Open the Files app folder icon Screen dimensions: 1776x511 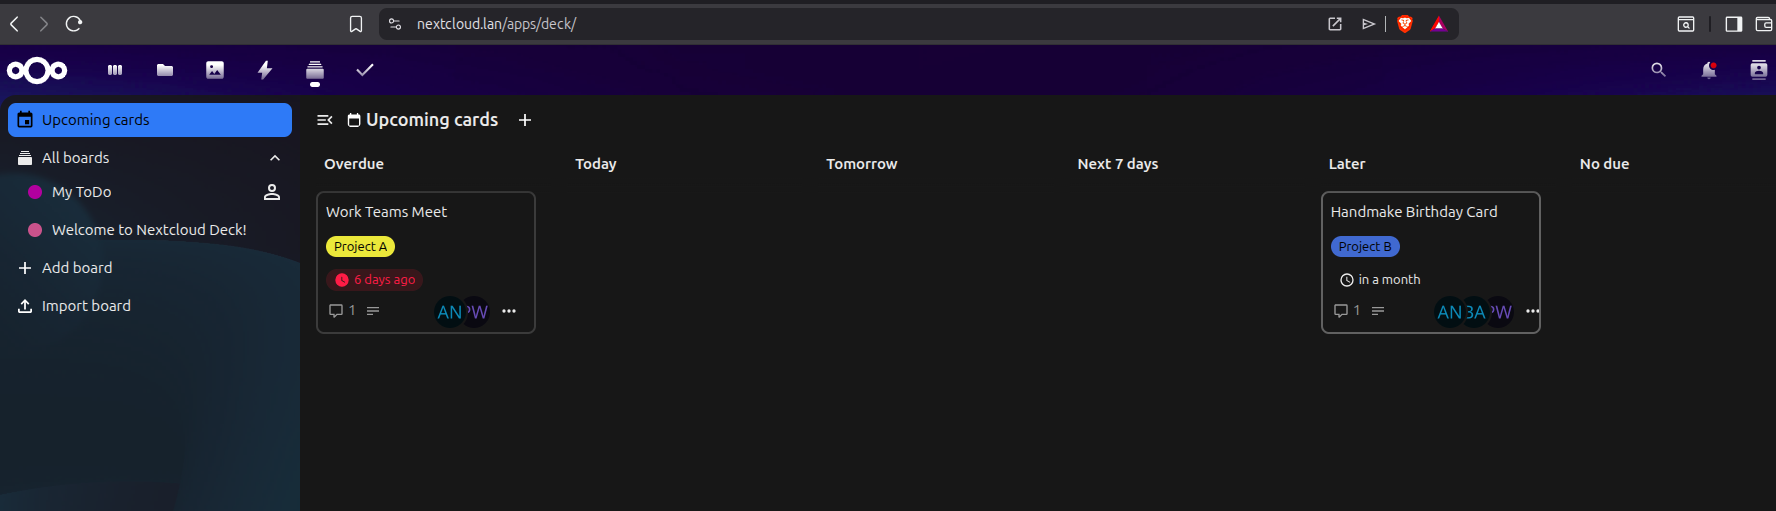coord(165,70)
